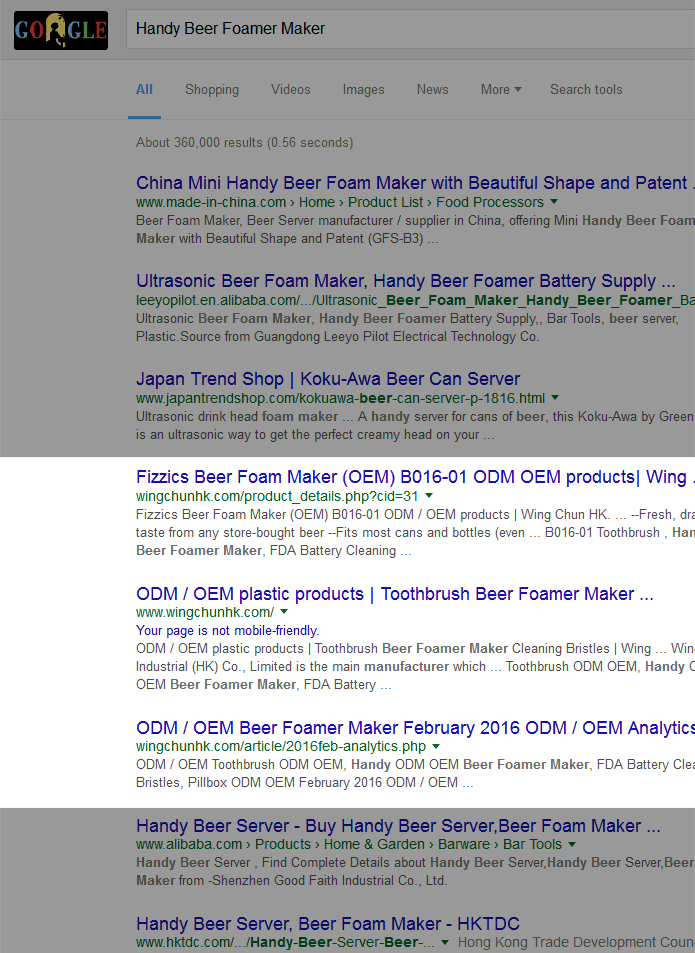Open Handy Beer Server, Beer Foam Maker - HKTDC
The image size is (695, 953).
pyautogui.click(x=328, y=924)
